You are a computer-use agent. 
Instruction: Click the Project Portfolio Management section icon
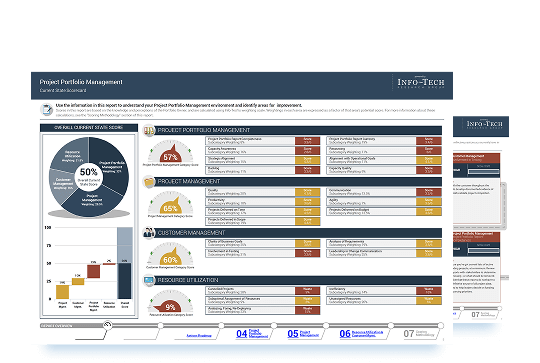[x=149, y=131]
